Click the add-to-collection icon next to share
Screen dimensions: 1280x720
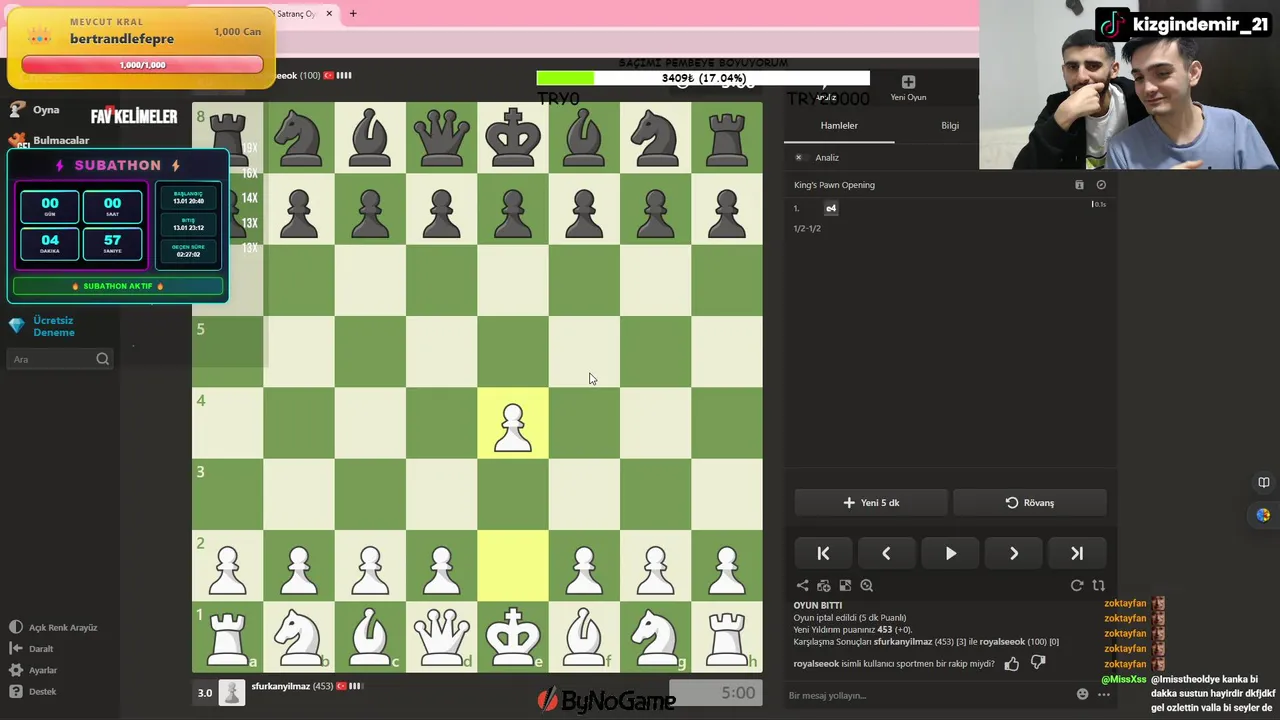pos(824,586)
